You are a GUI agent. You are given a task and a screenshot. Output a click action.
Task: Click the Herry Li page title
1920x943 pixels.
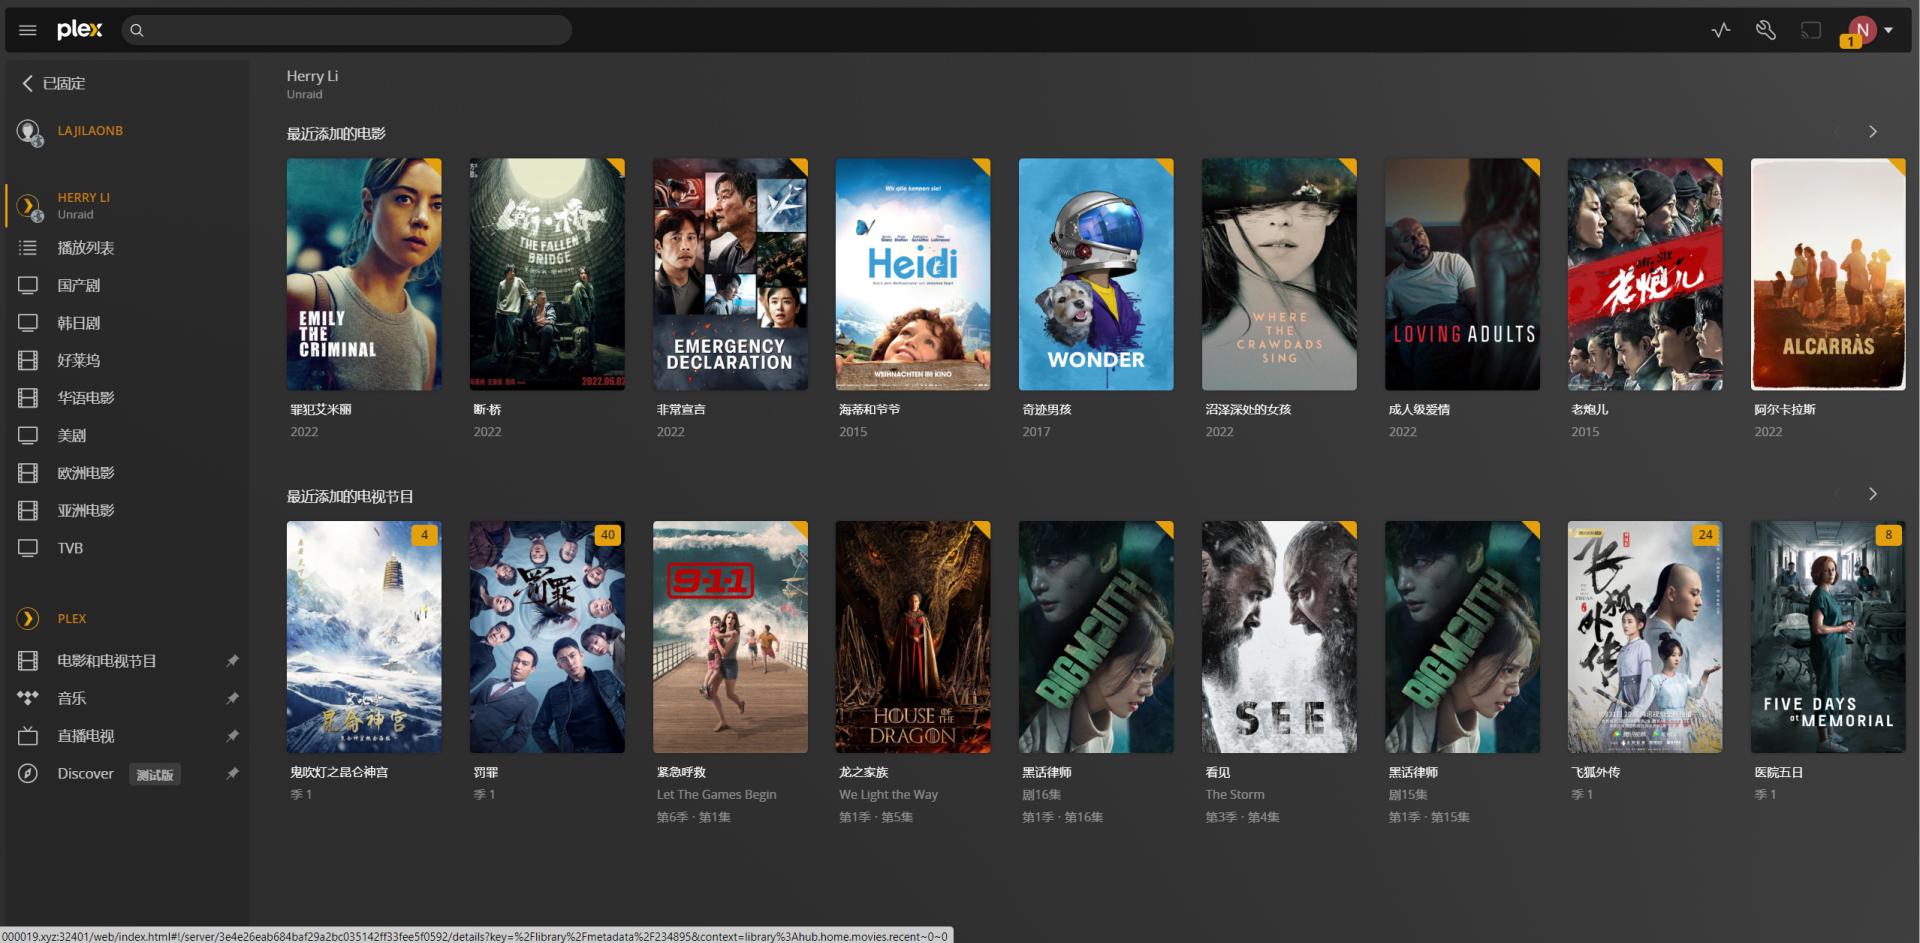[312, 76]
